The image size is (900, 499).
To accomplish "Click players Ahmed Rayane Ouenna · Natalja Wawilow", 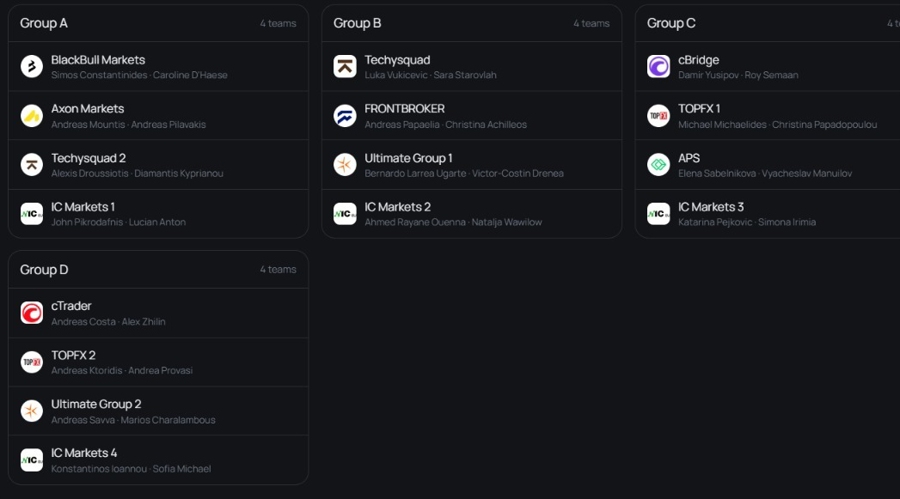I will pos(453,222).
